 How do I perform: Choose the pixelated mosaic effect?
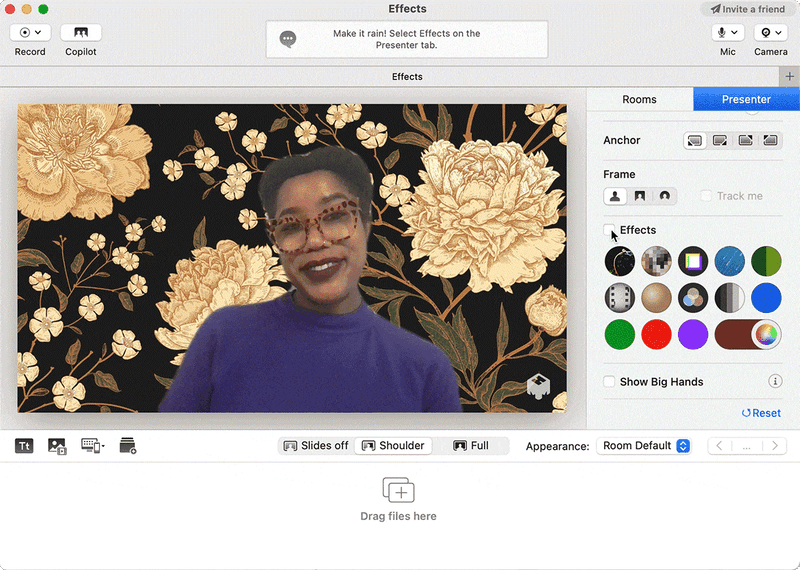pyautogui.click(x=656, y=261)
